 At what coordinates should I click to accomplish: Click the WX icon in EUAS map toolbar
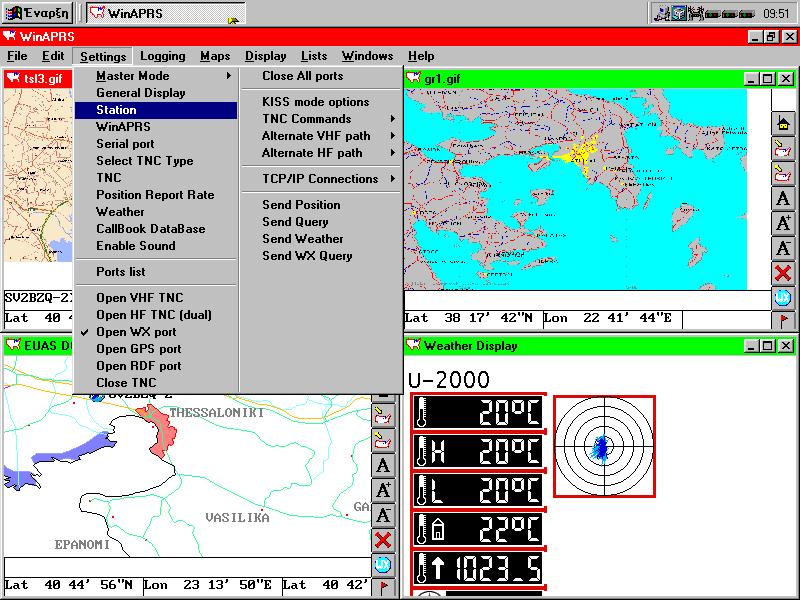pyautogui.click(x=383, y=564)
